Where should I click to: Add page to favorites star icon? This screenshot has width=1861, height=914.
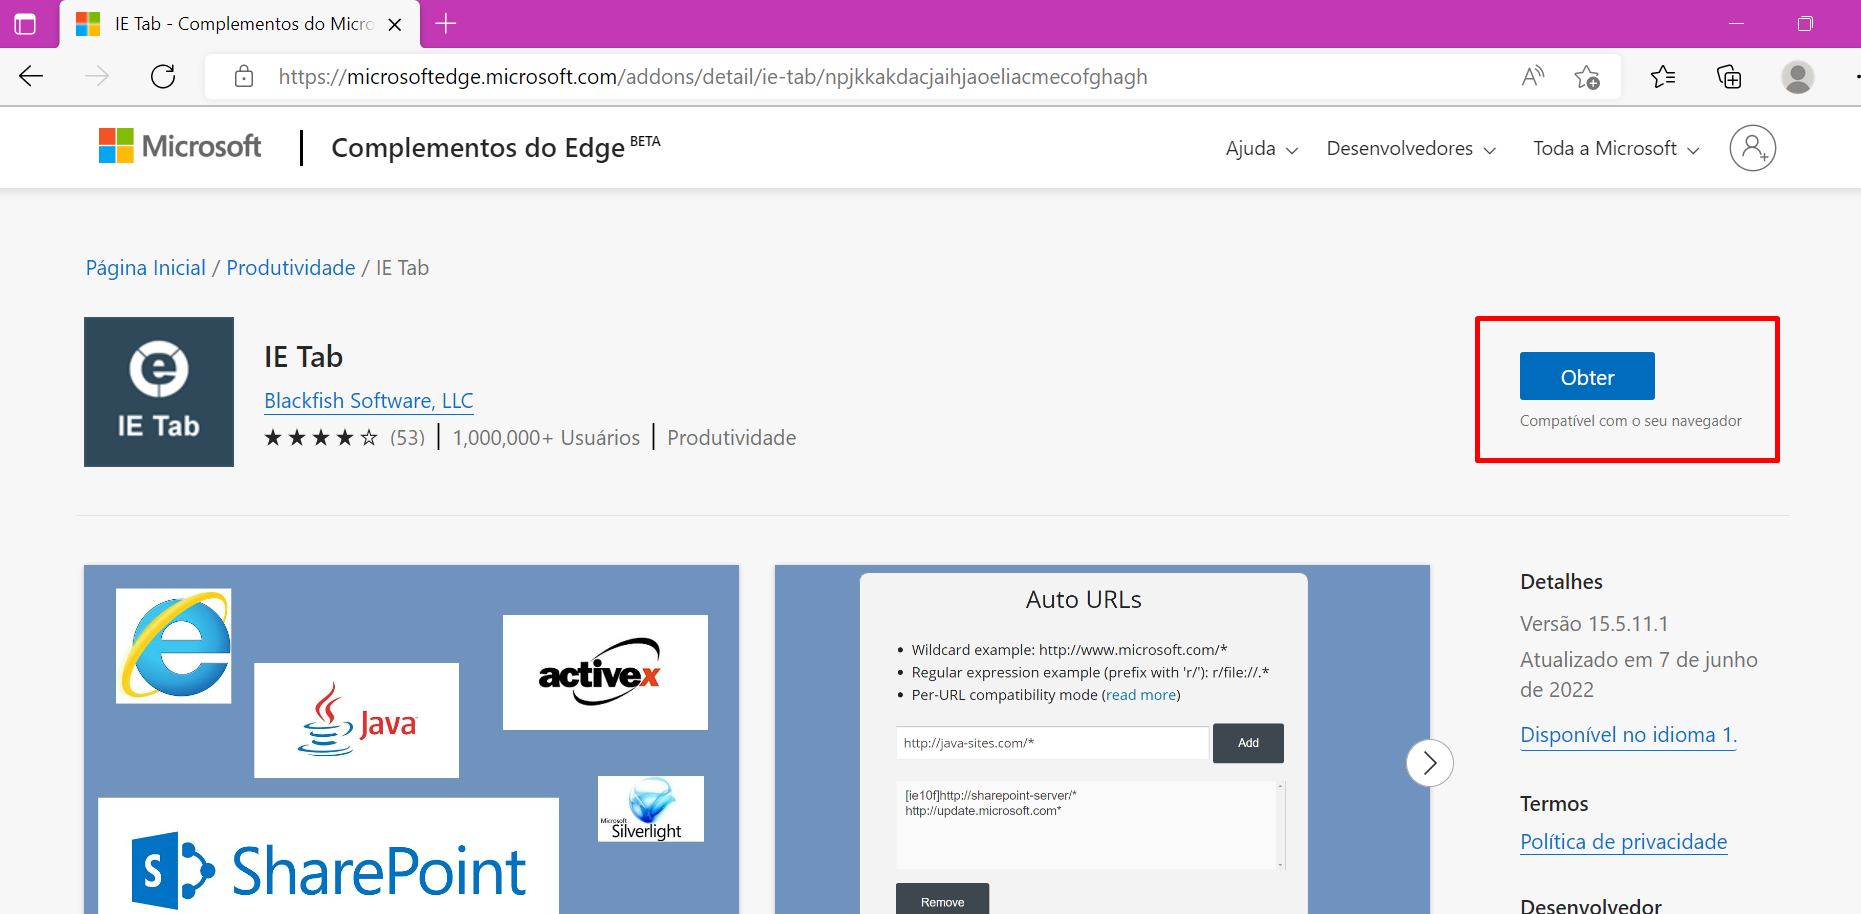[x=1587, y=76]
